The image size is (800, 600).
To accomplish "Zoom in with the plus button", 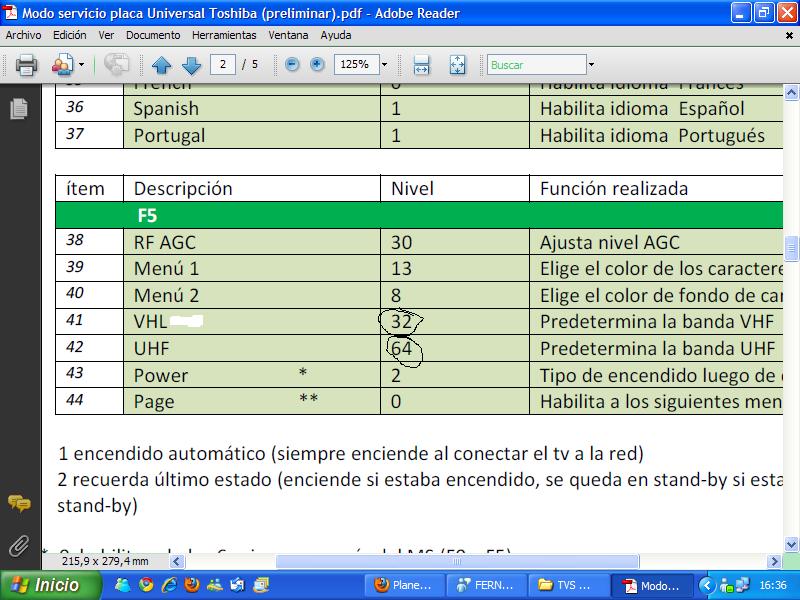I will pos(317,64).
